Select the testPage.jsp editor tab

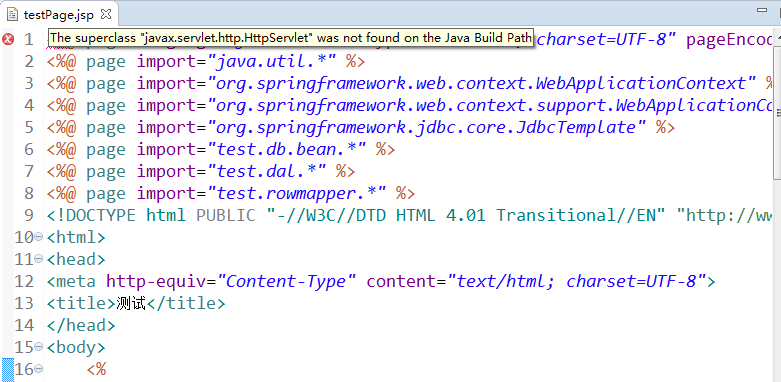click(58, 14)
